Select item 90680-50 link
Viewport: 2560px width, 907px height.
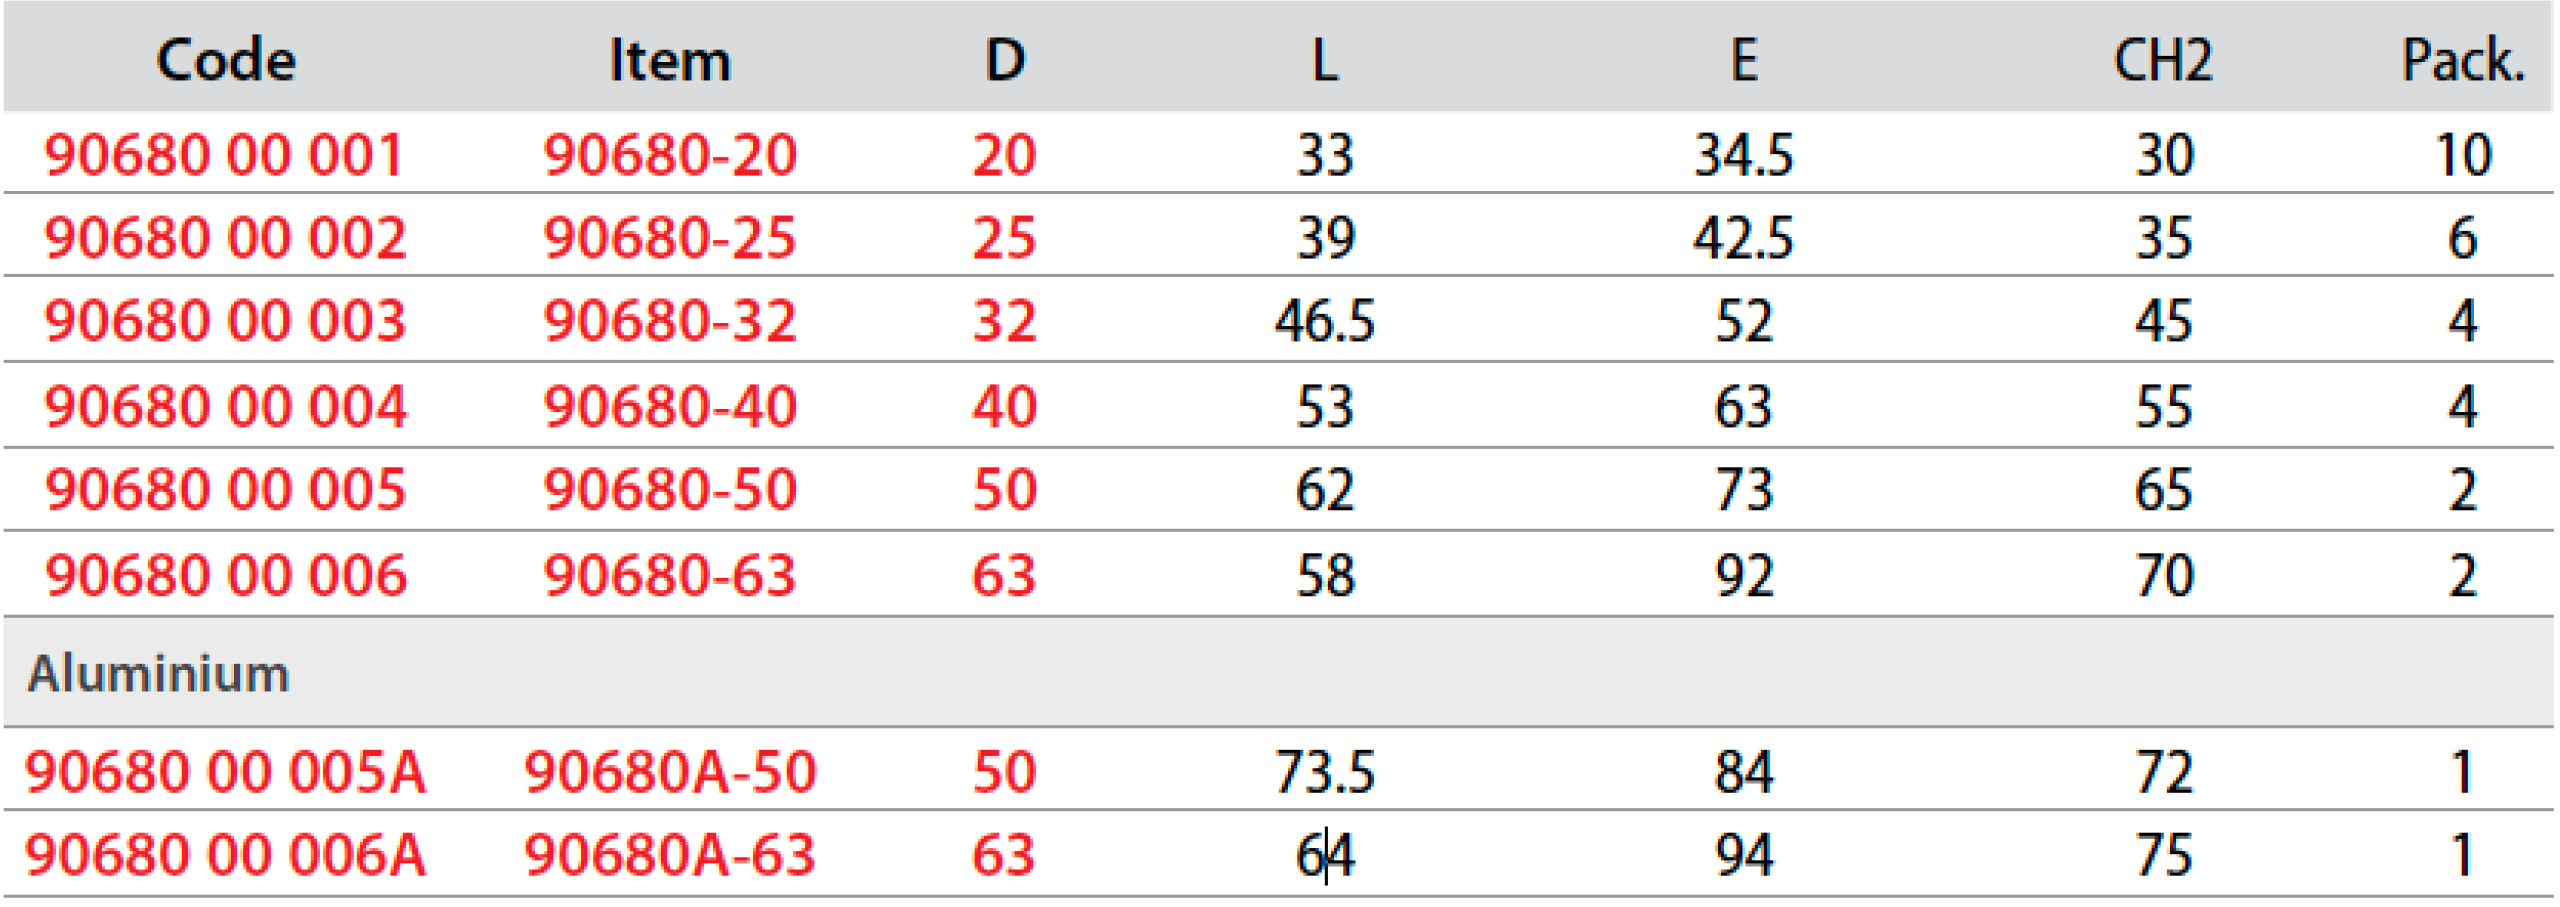tap(669, 490)
